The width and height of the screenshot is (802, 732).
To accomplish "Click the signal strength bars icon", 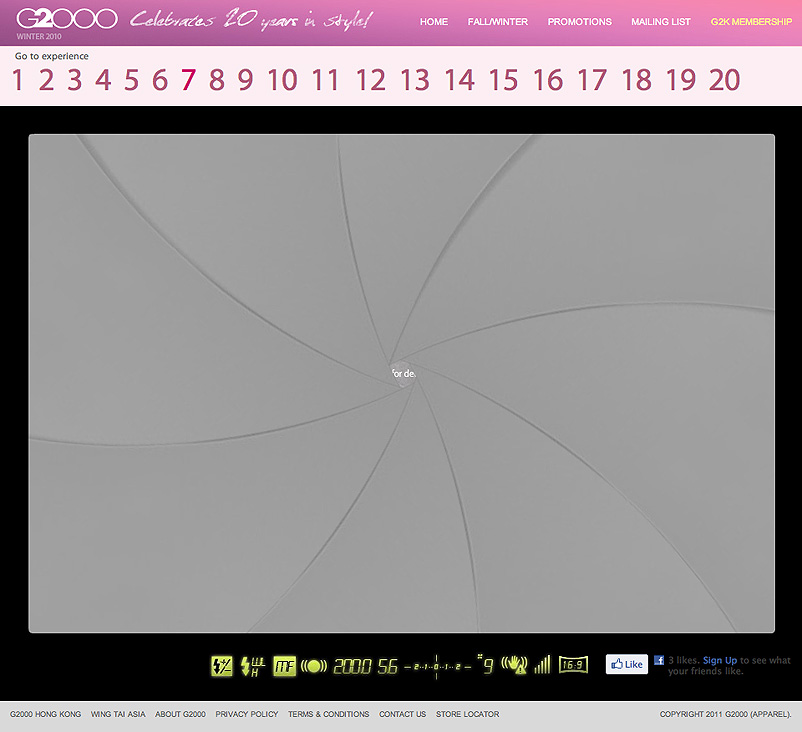I will tap(542, 664).
